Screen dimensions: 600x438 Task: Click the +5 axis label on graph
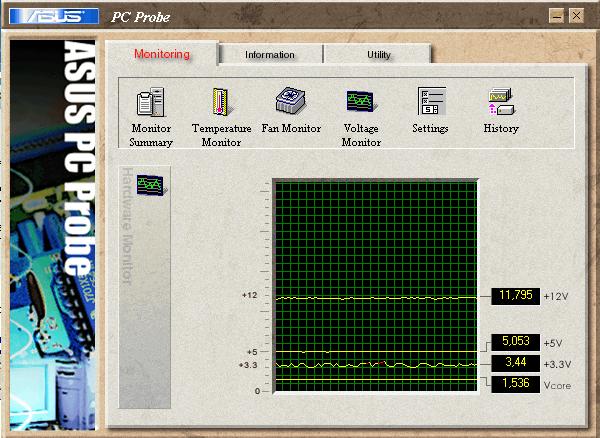[252, 352]
